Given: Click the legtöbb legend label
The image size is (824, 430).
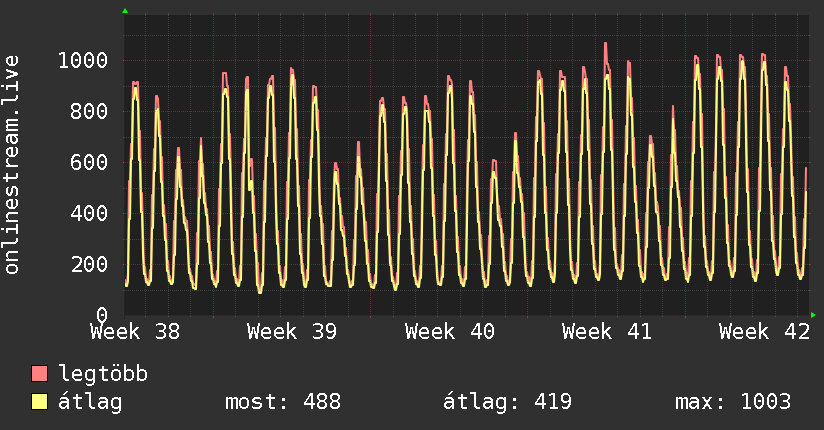Looking at the screenshot, I should click(103, 374).
